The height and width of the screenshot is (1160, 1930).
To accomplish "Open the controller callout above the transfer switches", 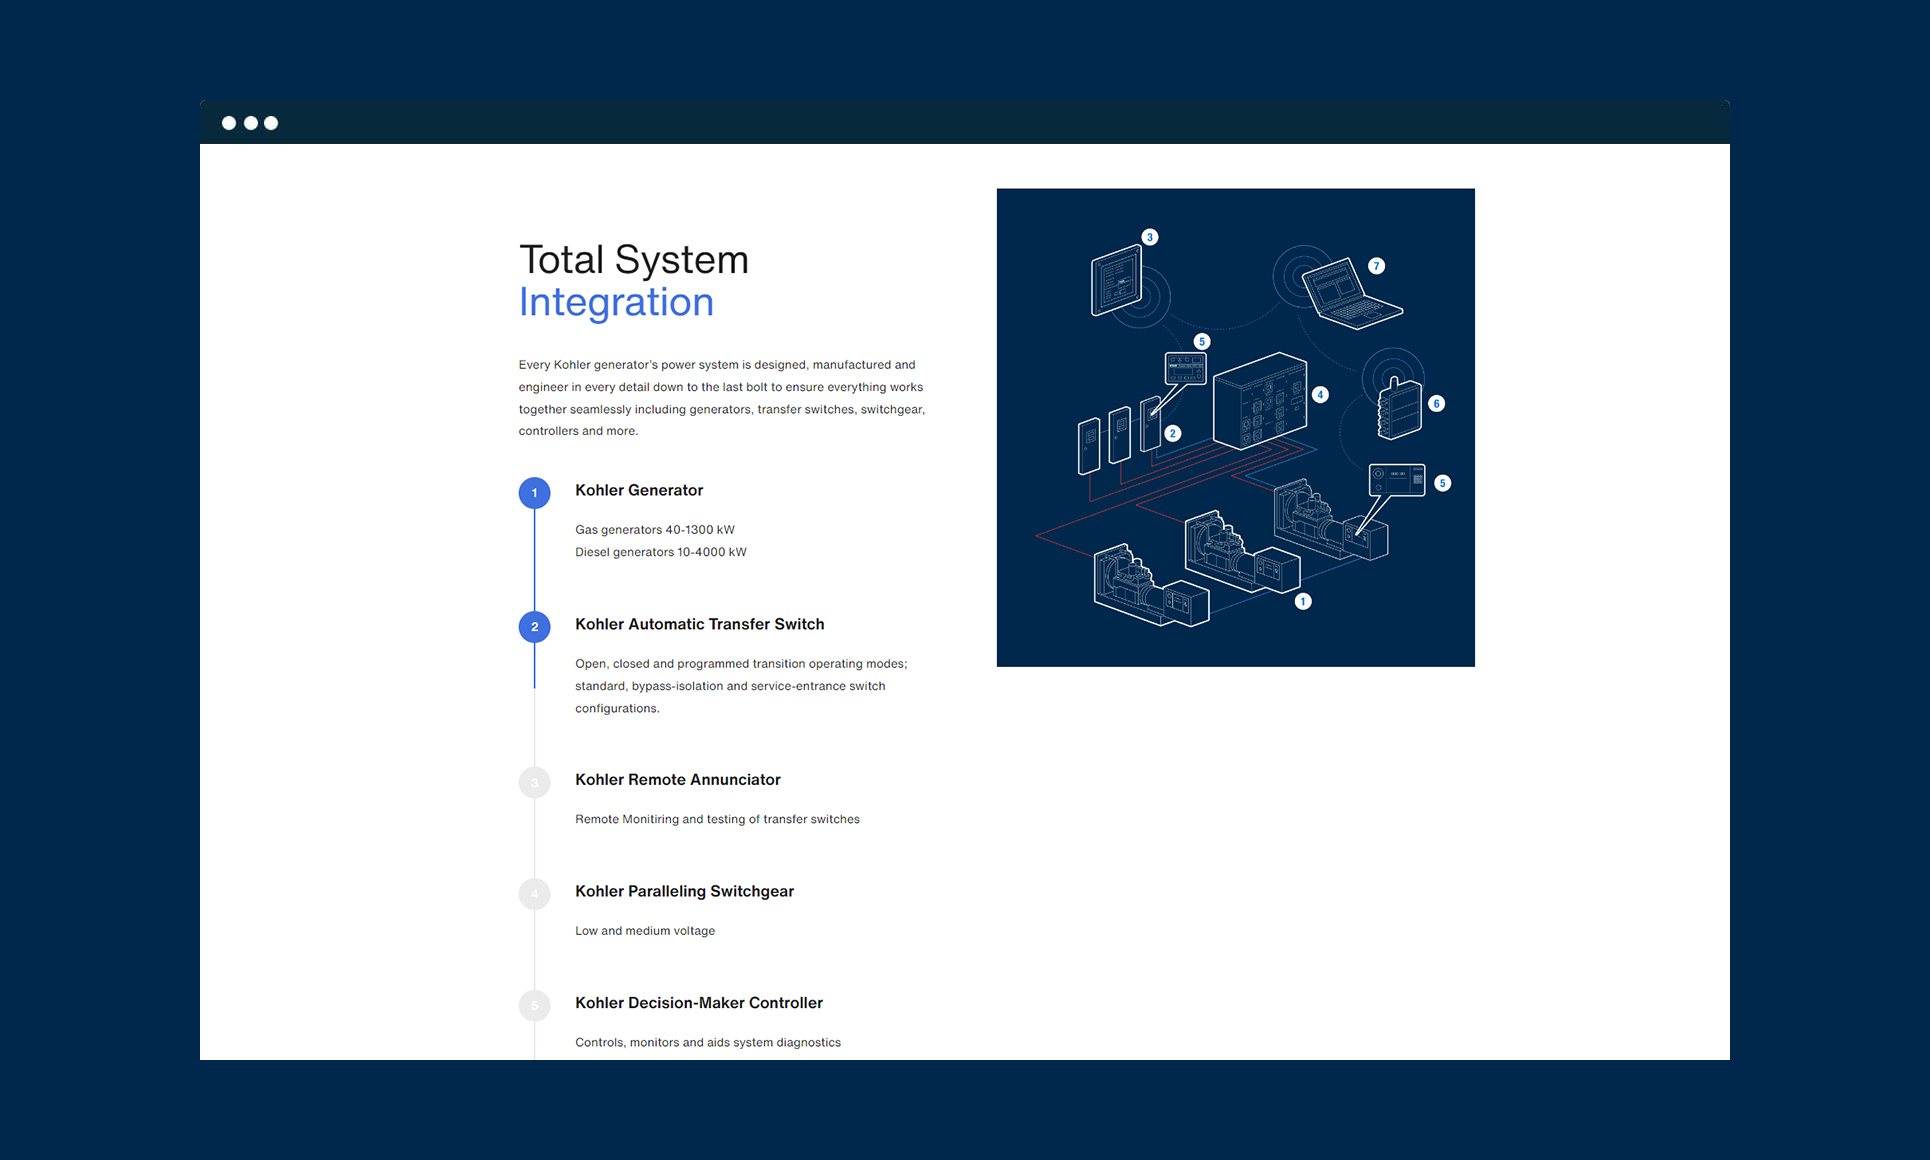I will (1185, 369).
